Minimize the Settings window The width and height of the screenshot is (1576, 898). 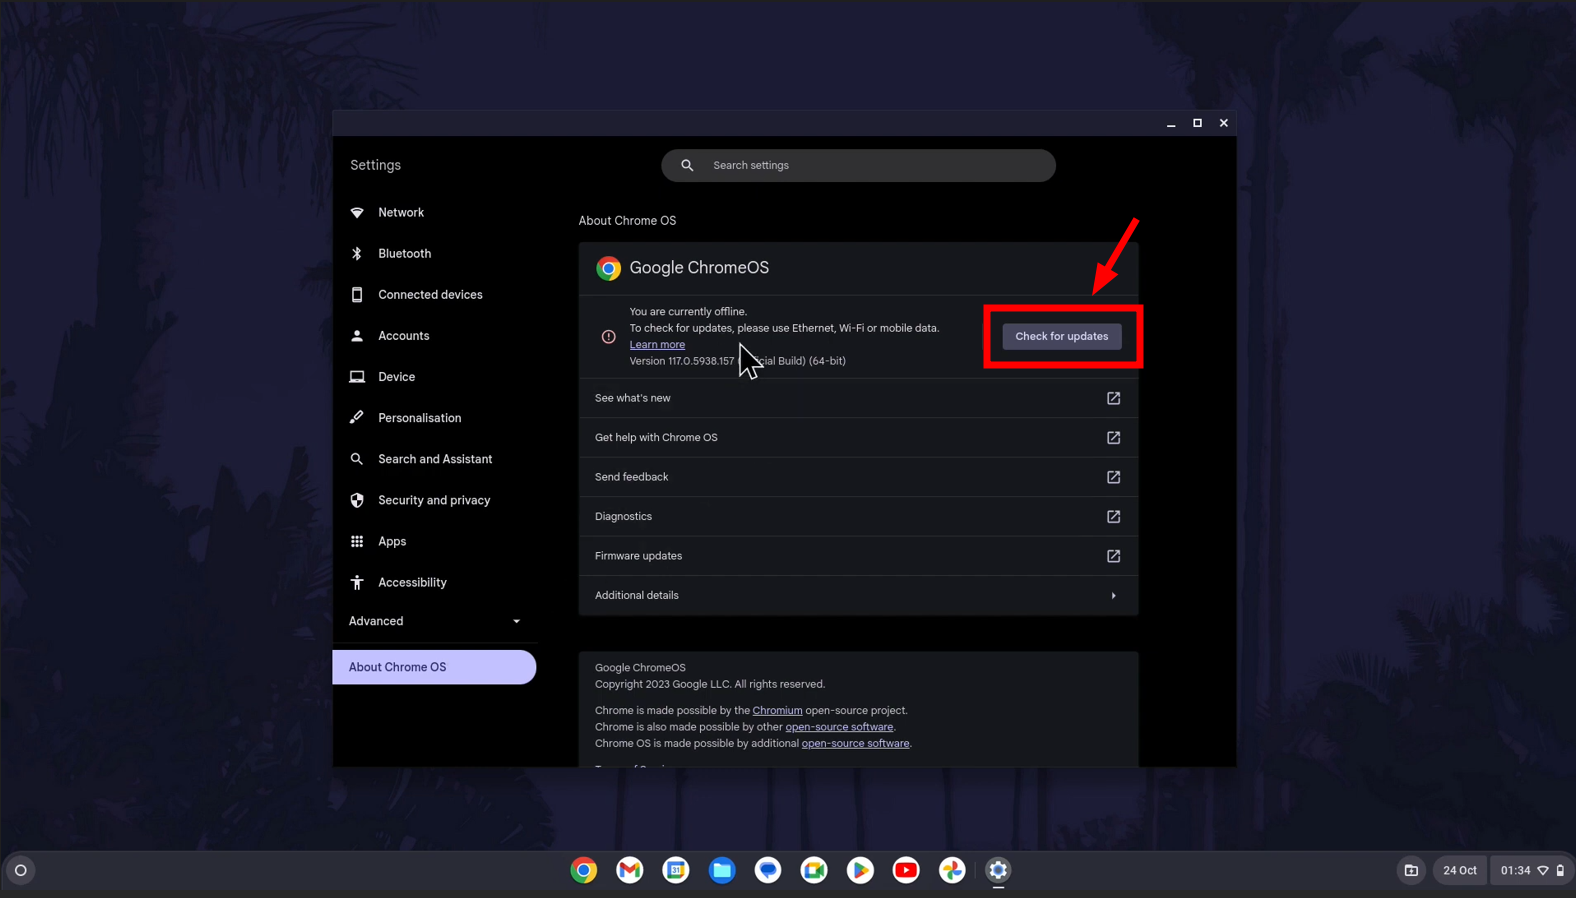point(1171,123)
